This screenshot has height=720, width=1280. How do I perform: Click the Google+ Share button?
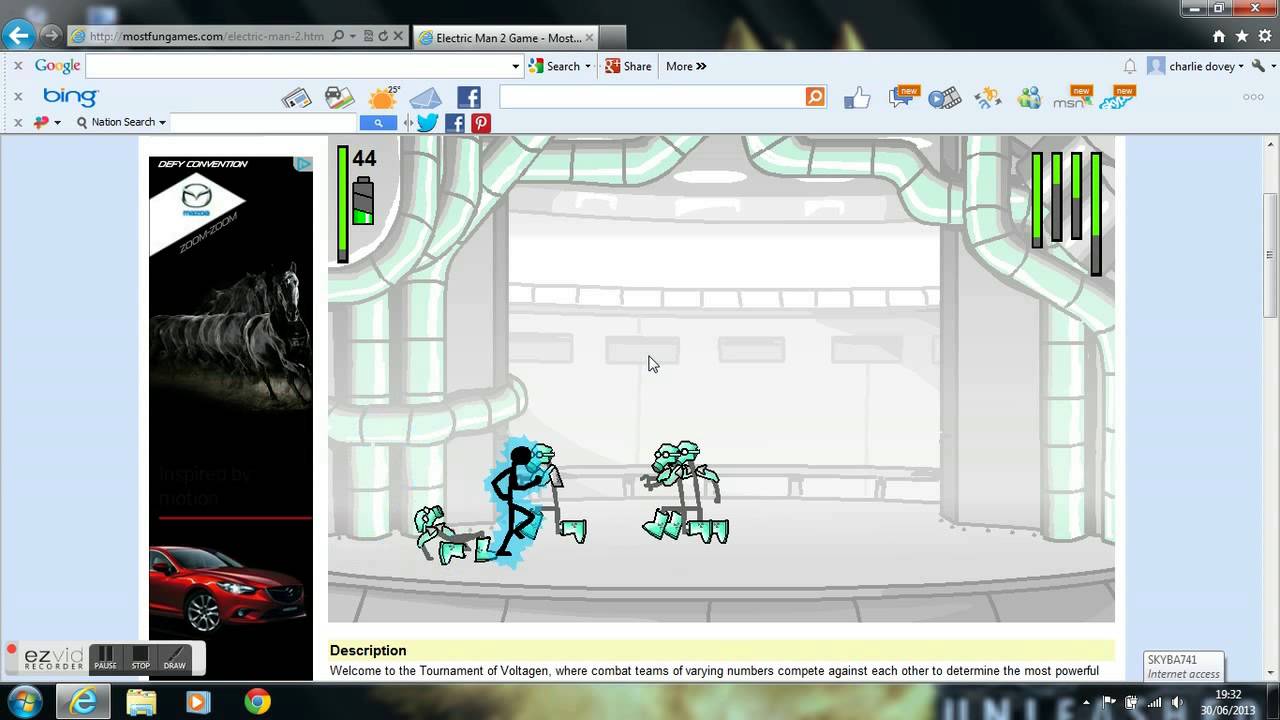click(628, 66)
